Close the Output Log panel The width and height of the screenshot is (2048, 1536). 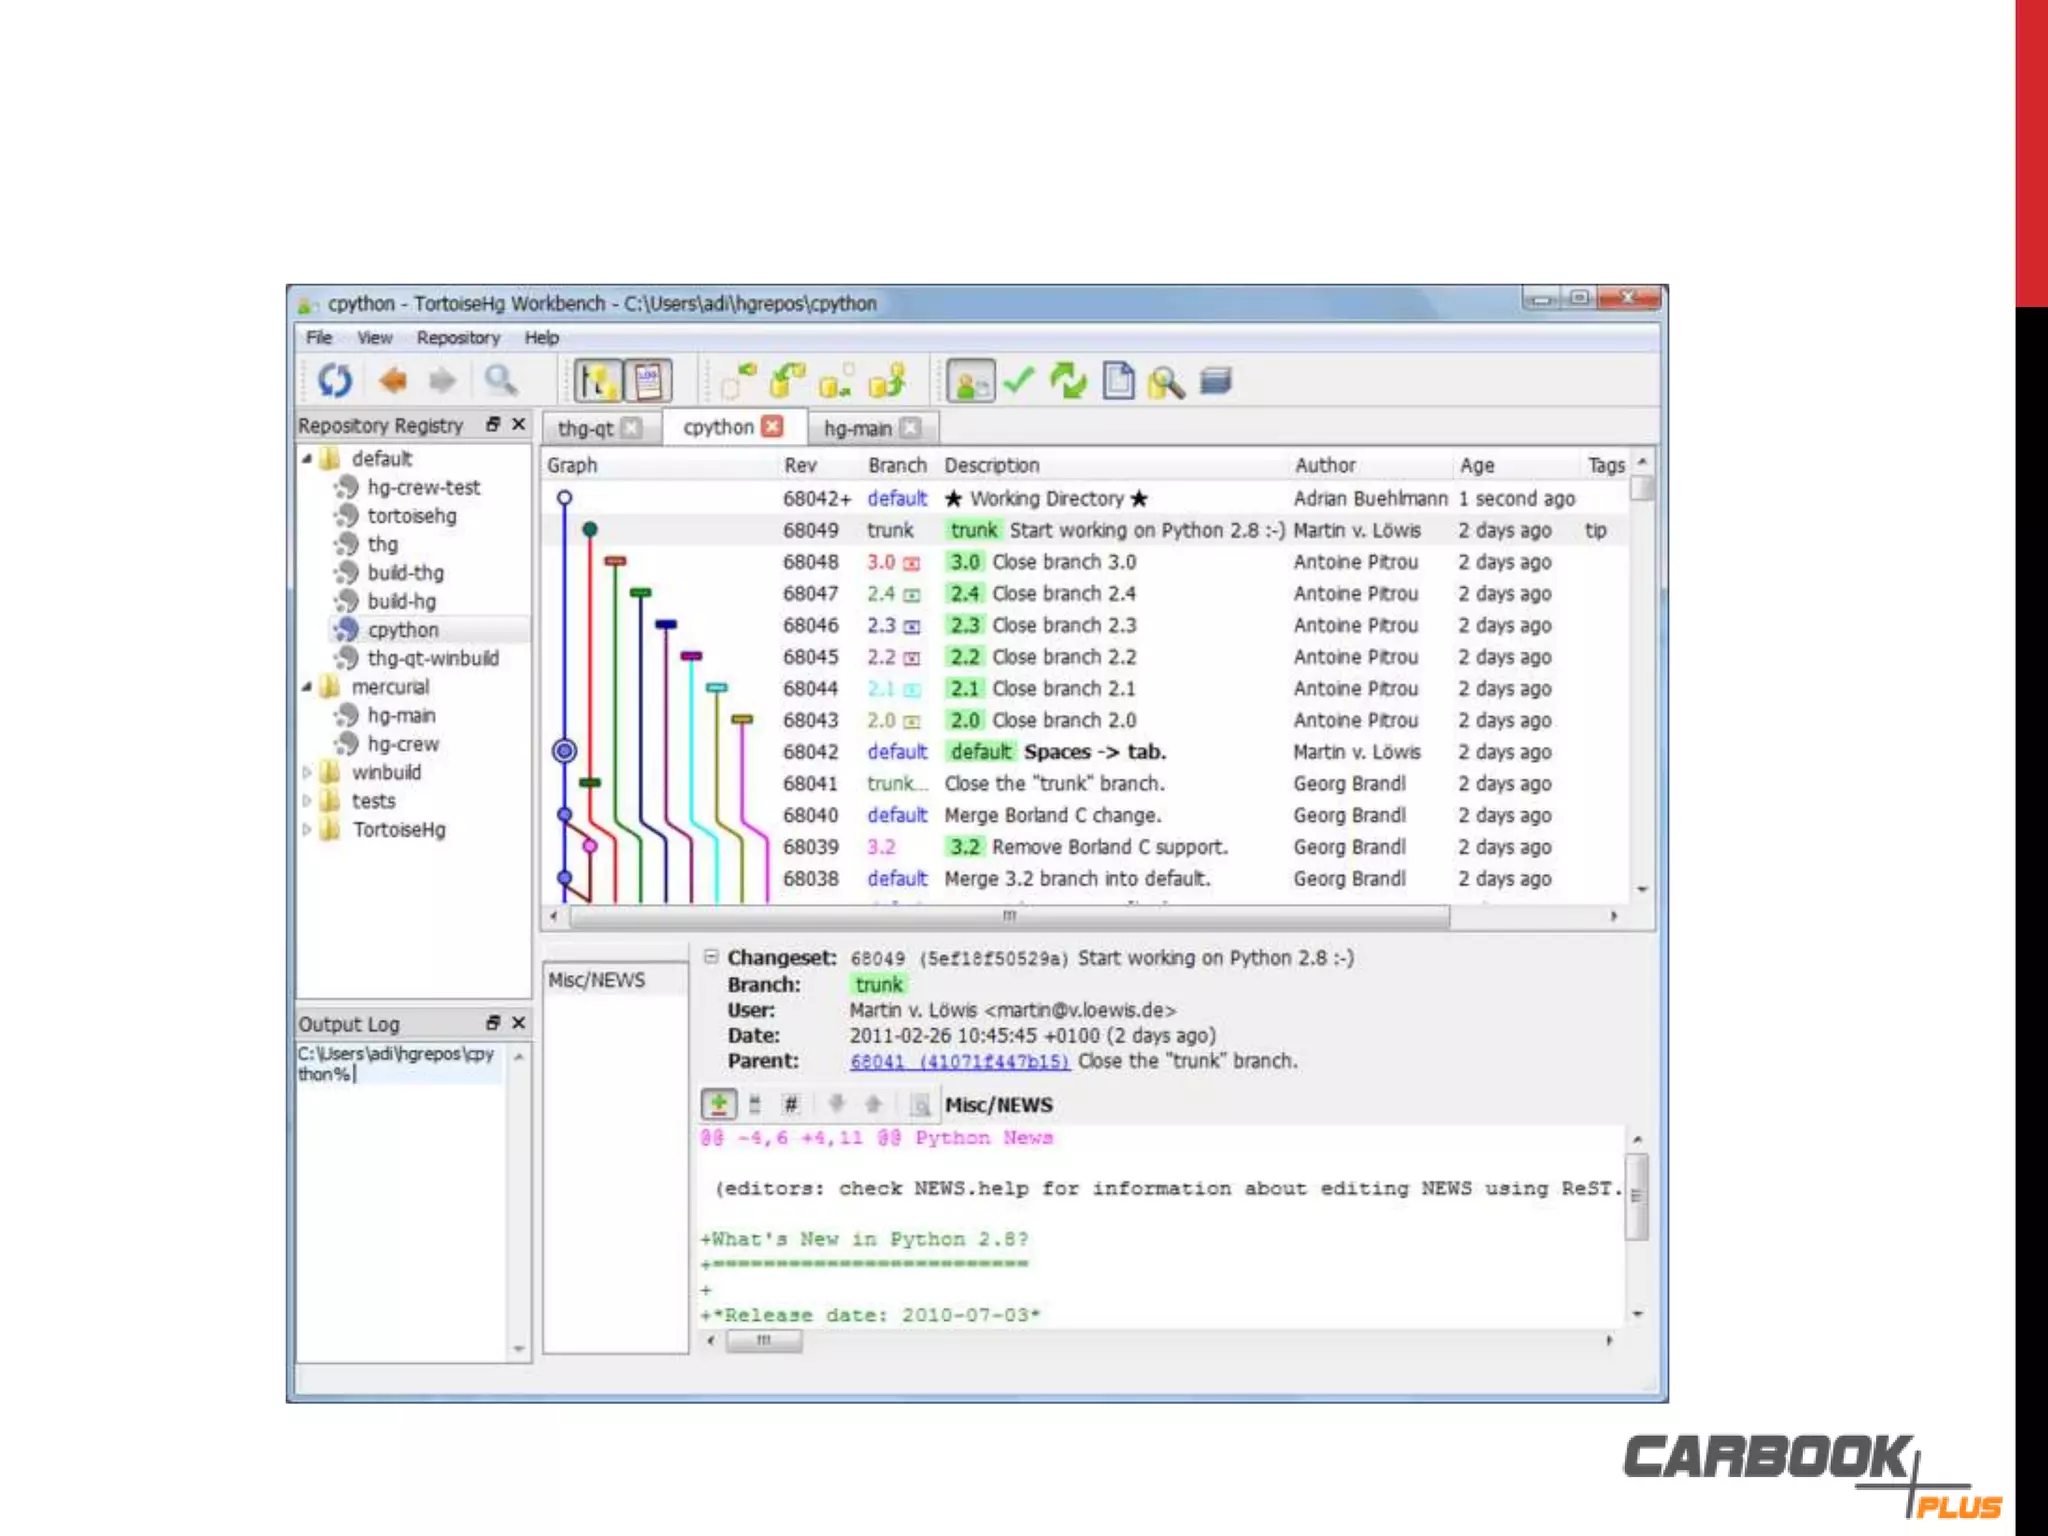[518, 1022]
